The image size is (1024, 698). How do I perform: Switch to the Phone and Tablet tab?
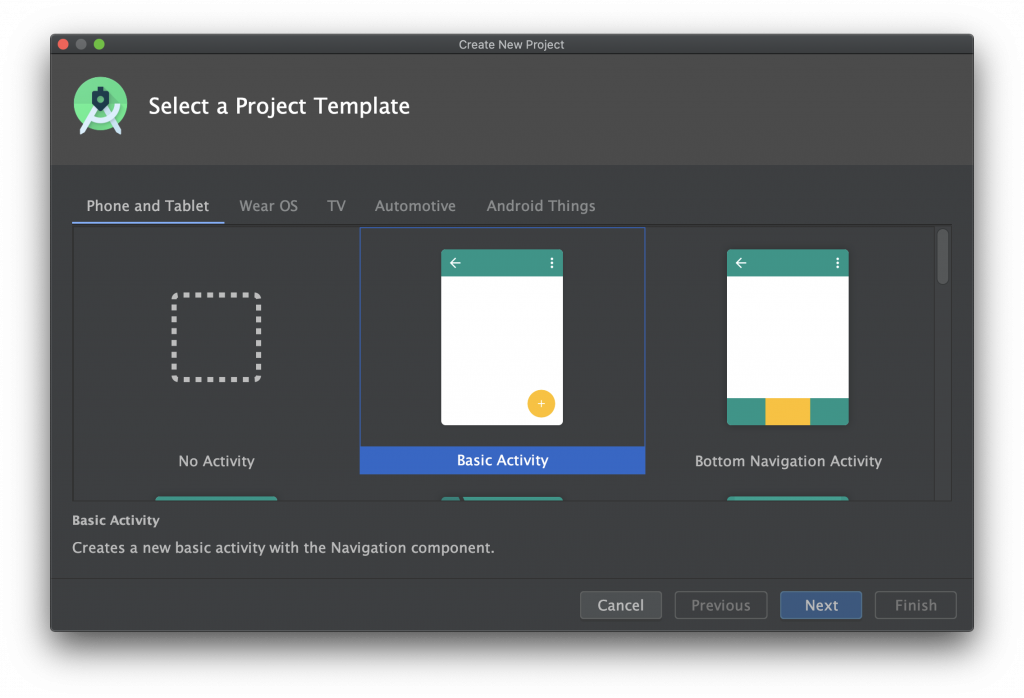(x=148, y=206)
